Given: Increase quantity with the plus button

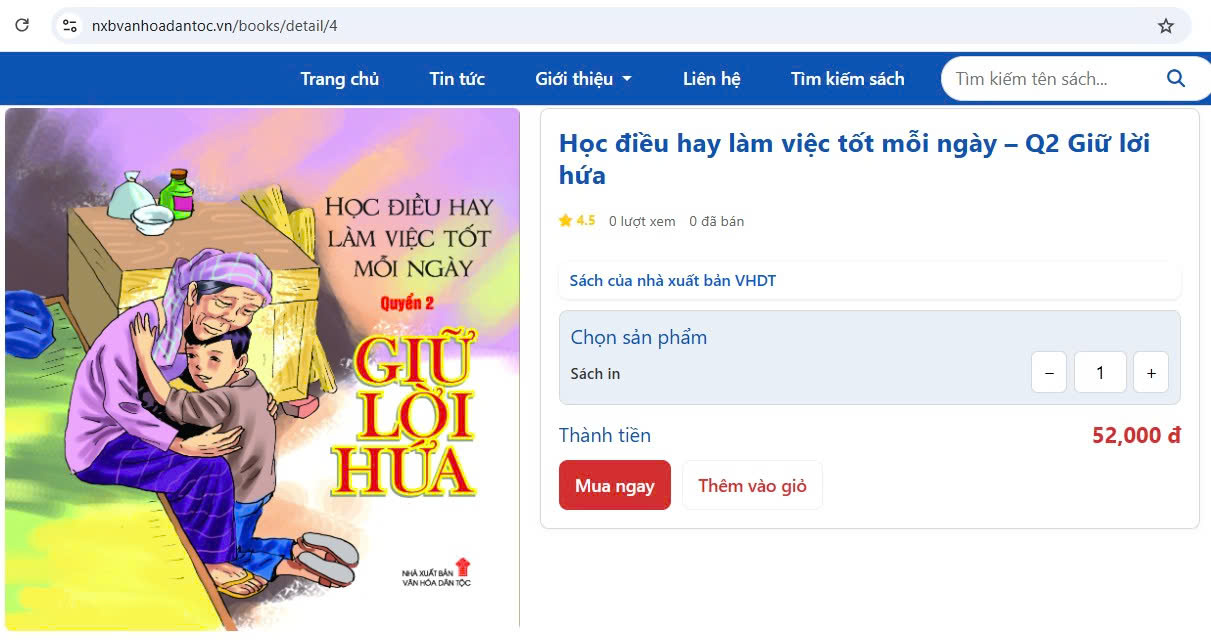Looking at the screenshot, I should pyautogui.click(x=1151, y=373).
